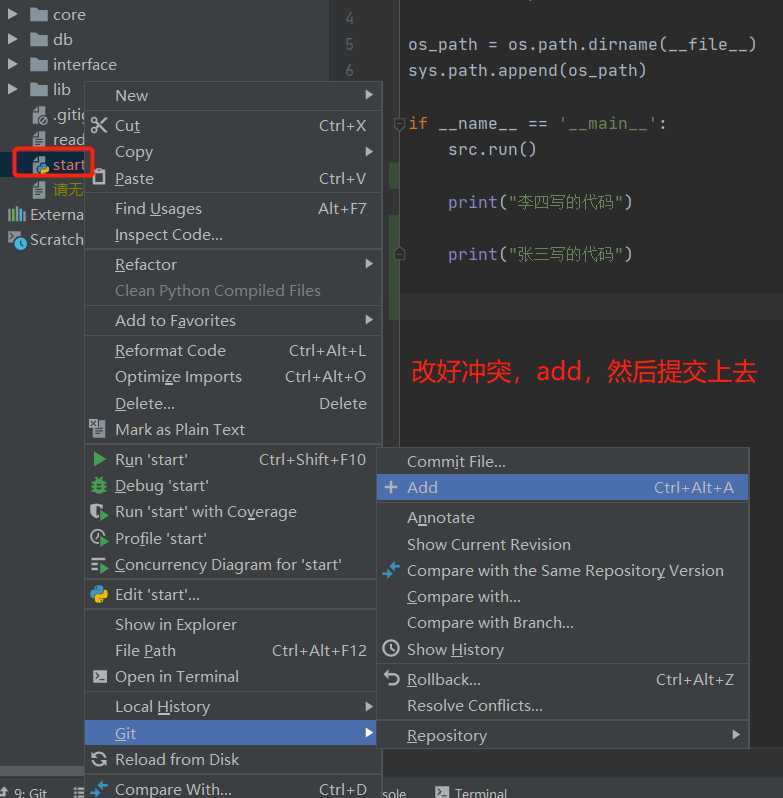Open the Terminal tab at bottom

[x=472, y=792]
